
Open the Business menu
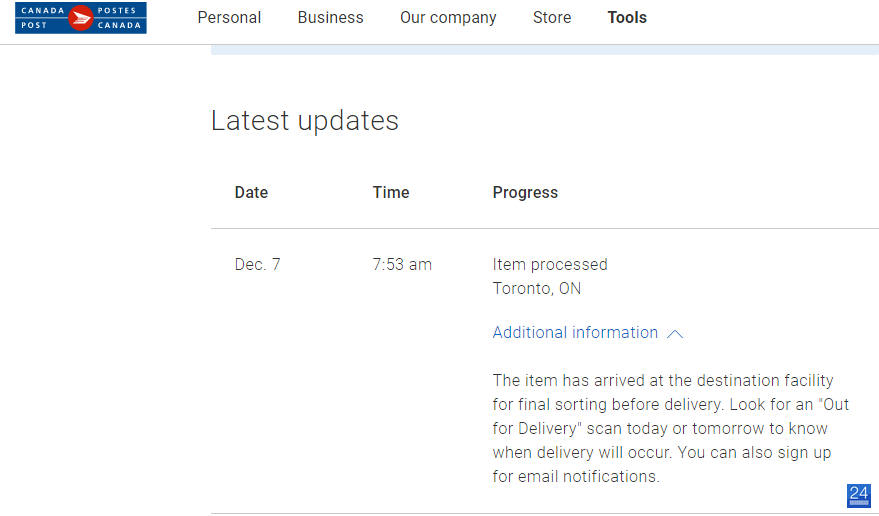(330, 18)
